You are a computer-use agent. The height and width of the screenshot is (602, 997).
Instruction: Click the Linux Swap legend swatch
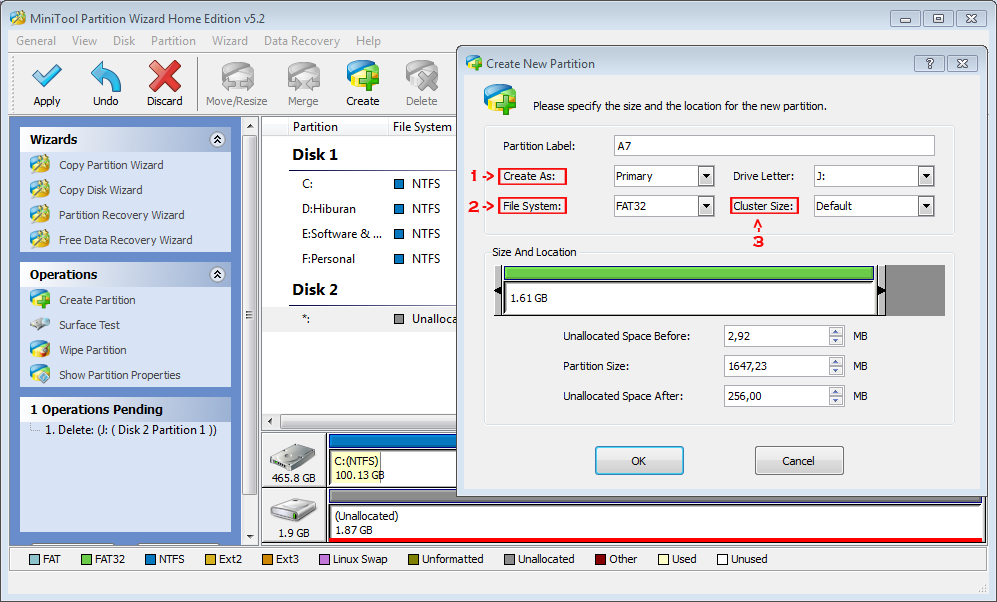324,559
